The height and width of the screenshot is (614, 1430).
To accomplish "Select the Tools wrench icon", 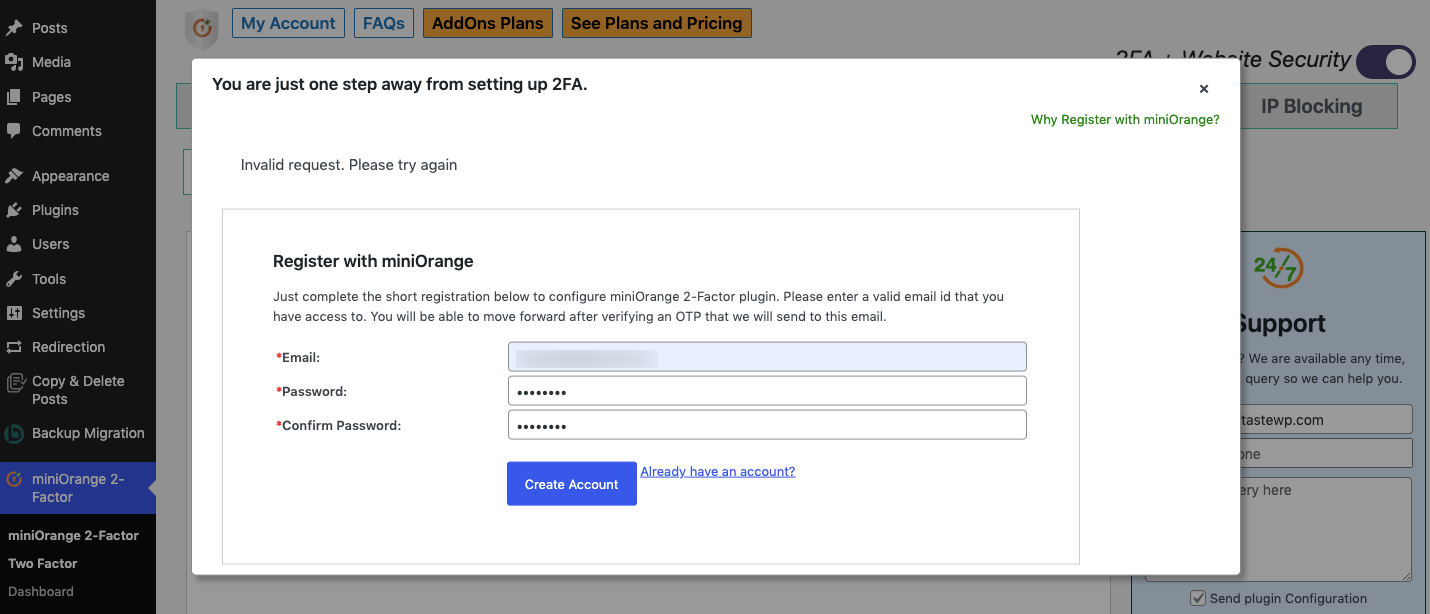I will [14, 278].
